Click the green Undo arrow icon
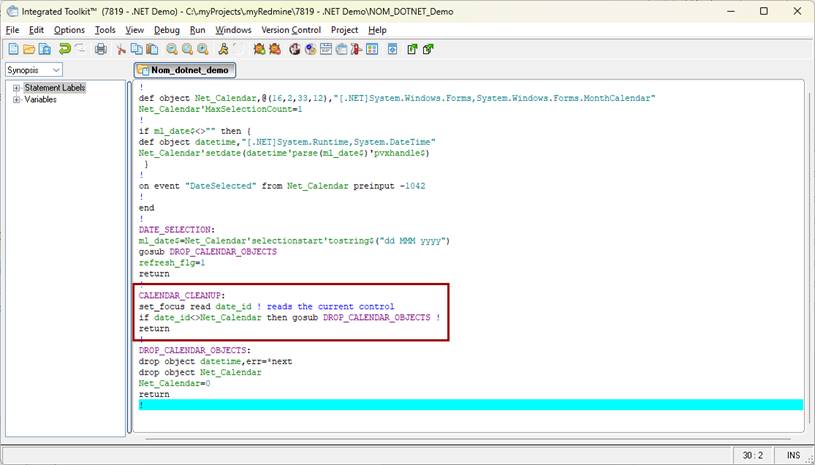 (x=65, y=49)
